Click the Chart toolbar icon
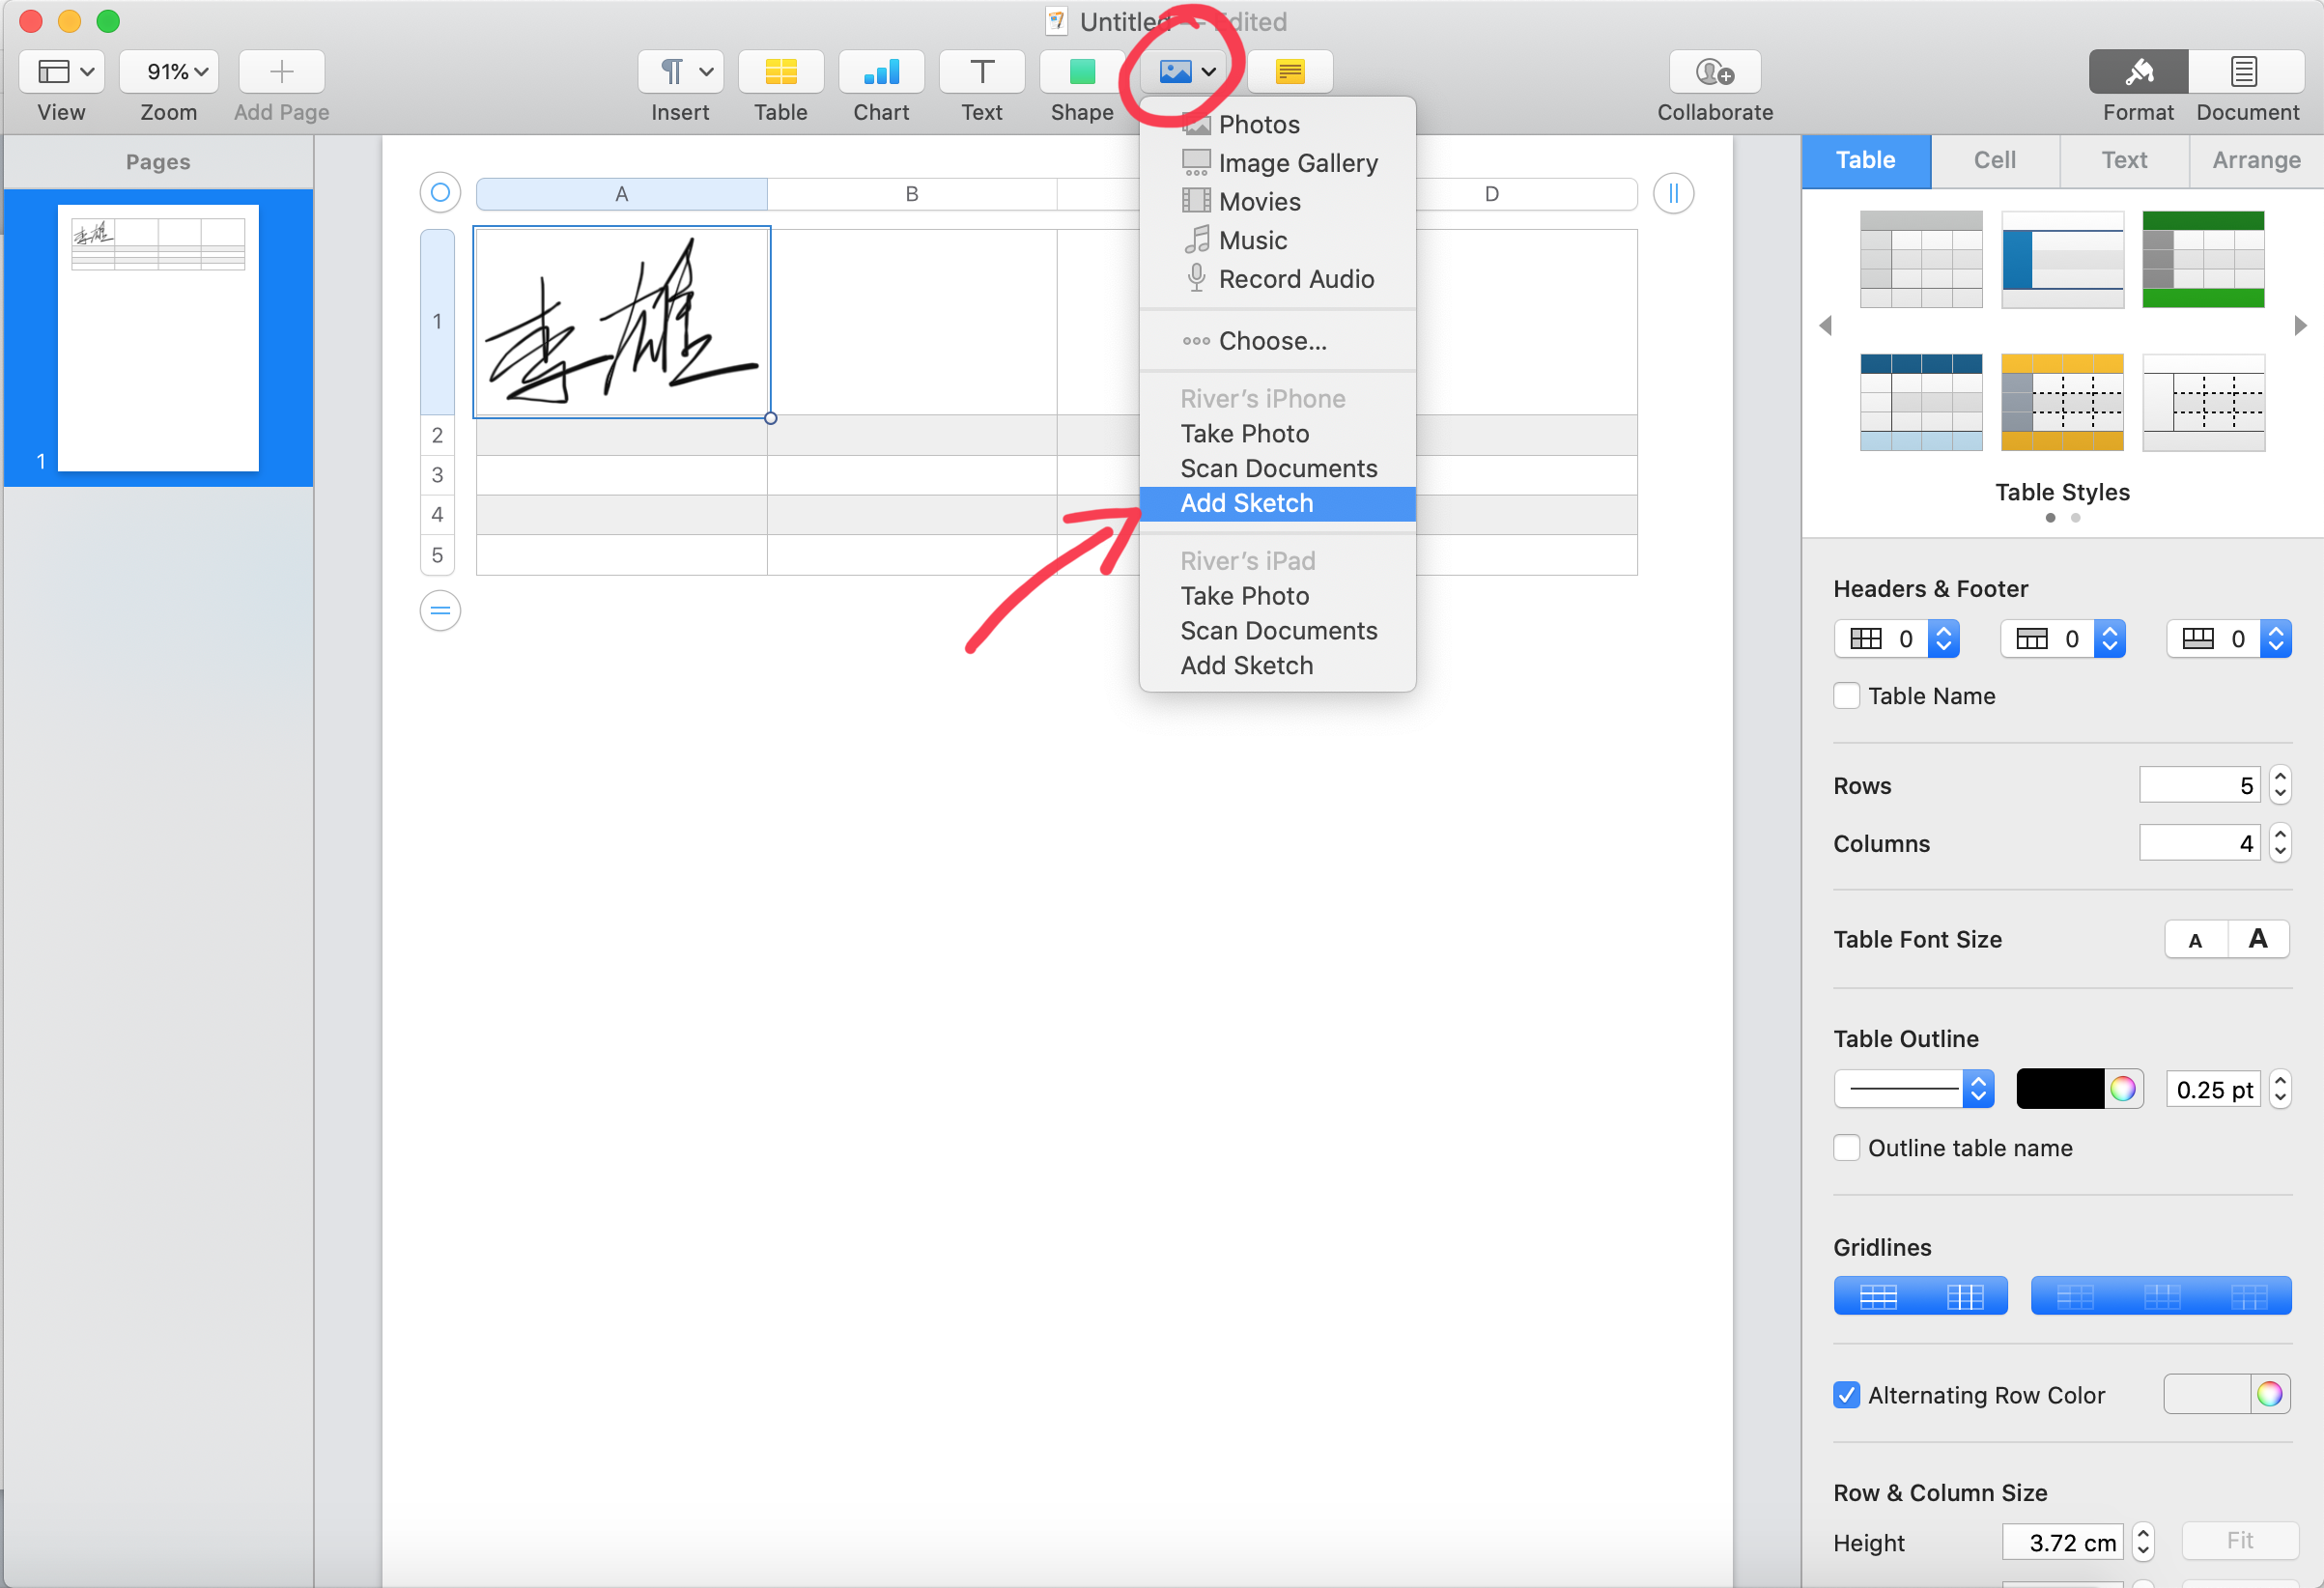This screenshot has width=2324, height=1588. pos(881,72)
